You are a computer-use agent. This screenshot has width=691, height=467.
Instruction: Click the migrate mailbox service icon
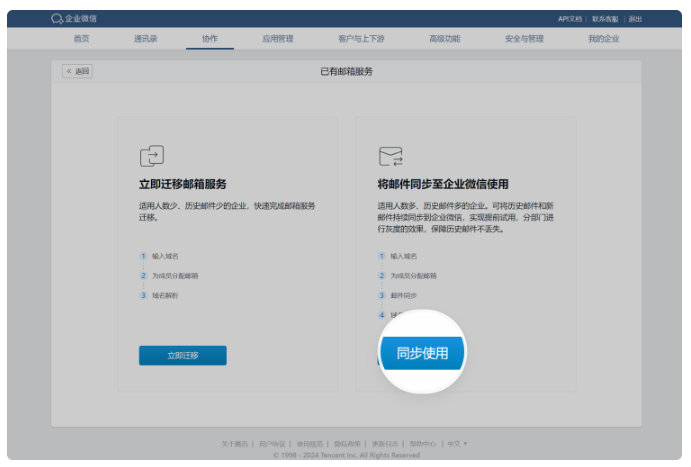point(151,156)
